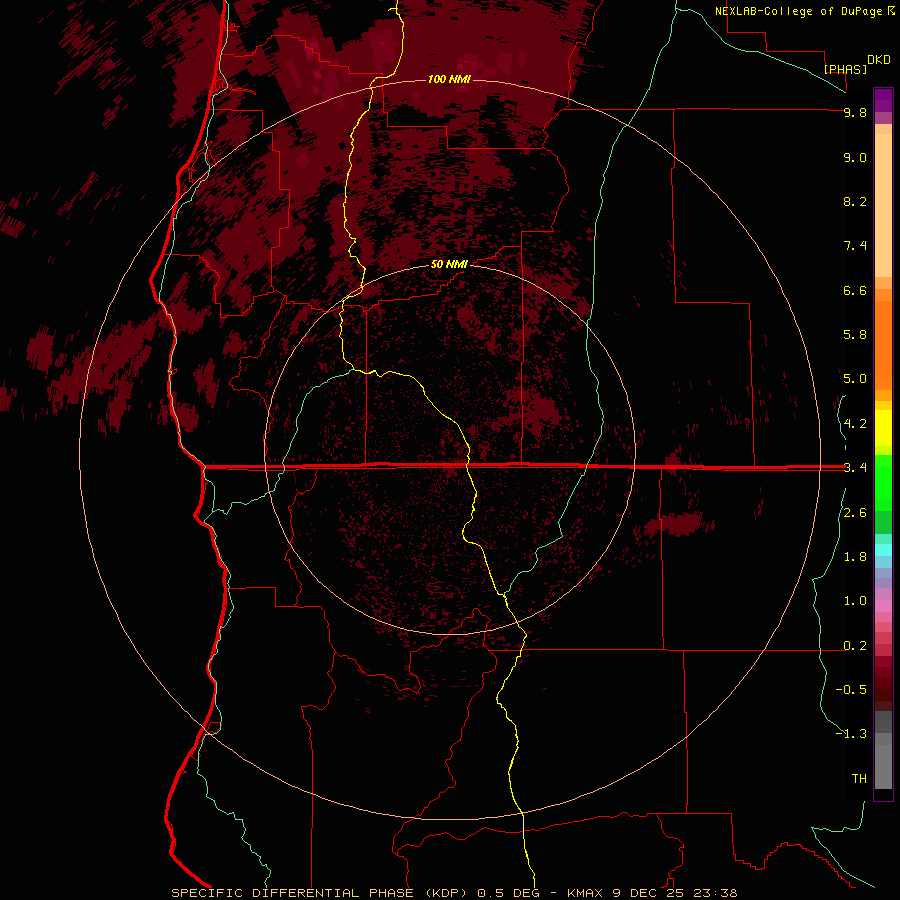Click the 1.0 scale value
Viewport: 900px width, 900px height.
(855, 601)
